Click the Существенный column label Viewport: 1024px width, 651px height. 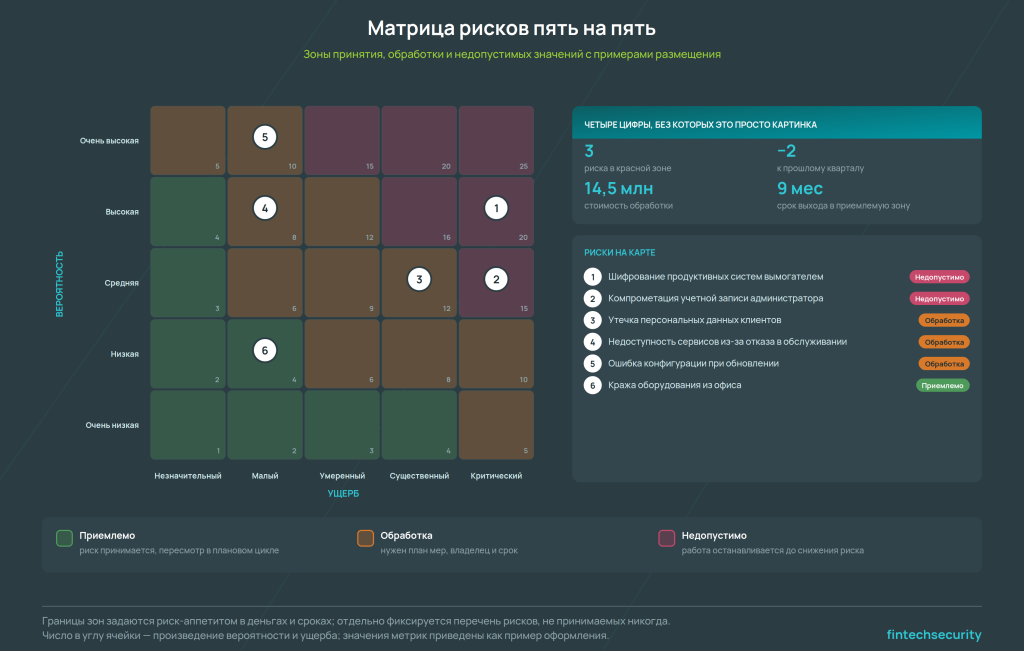[x=419, y=475]
